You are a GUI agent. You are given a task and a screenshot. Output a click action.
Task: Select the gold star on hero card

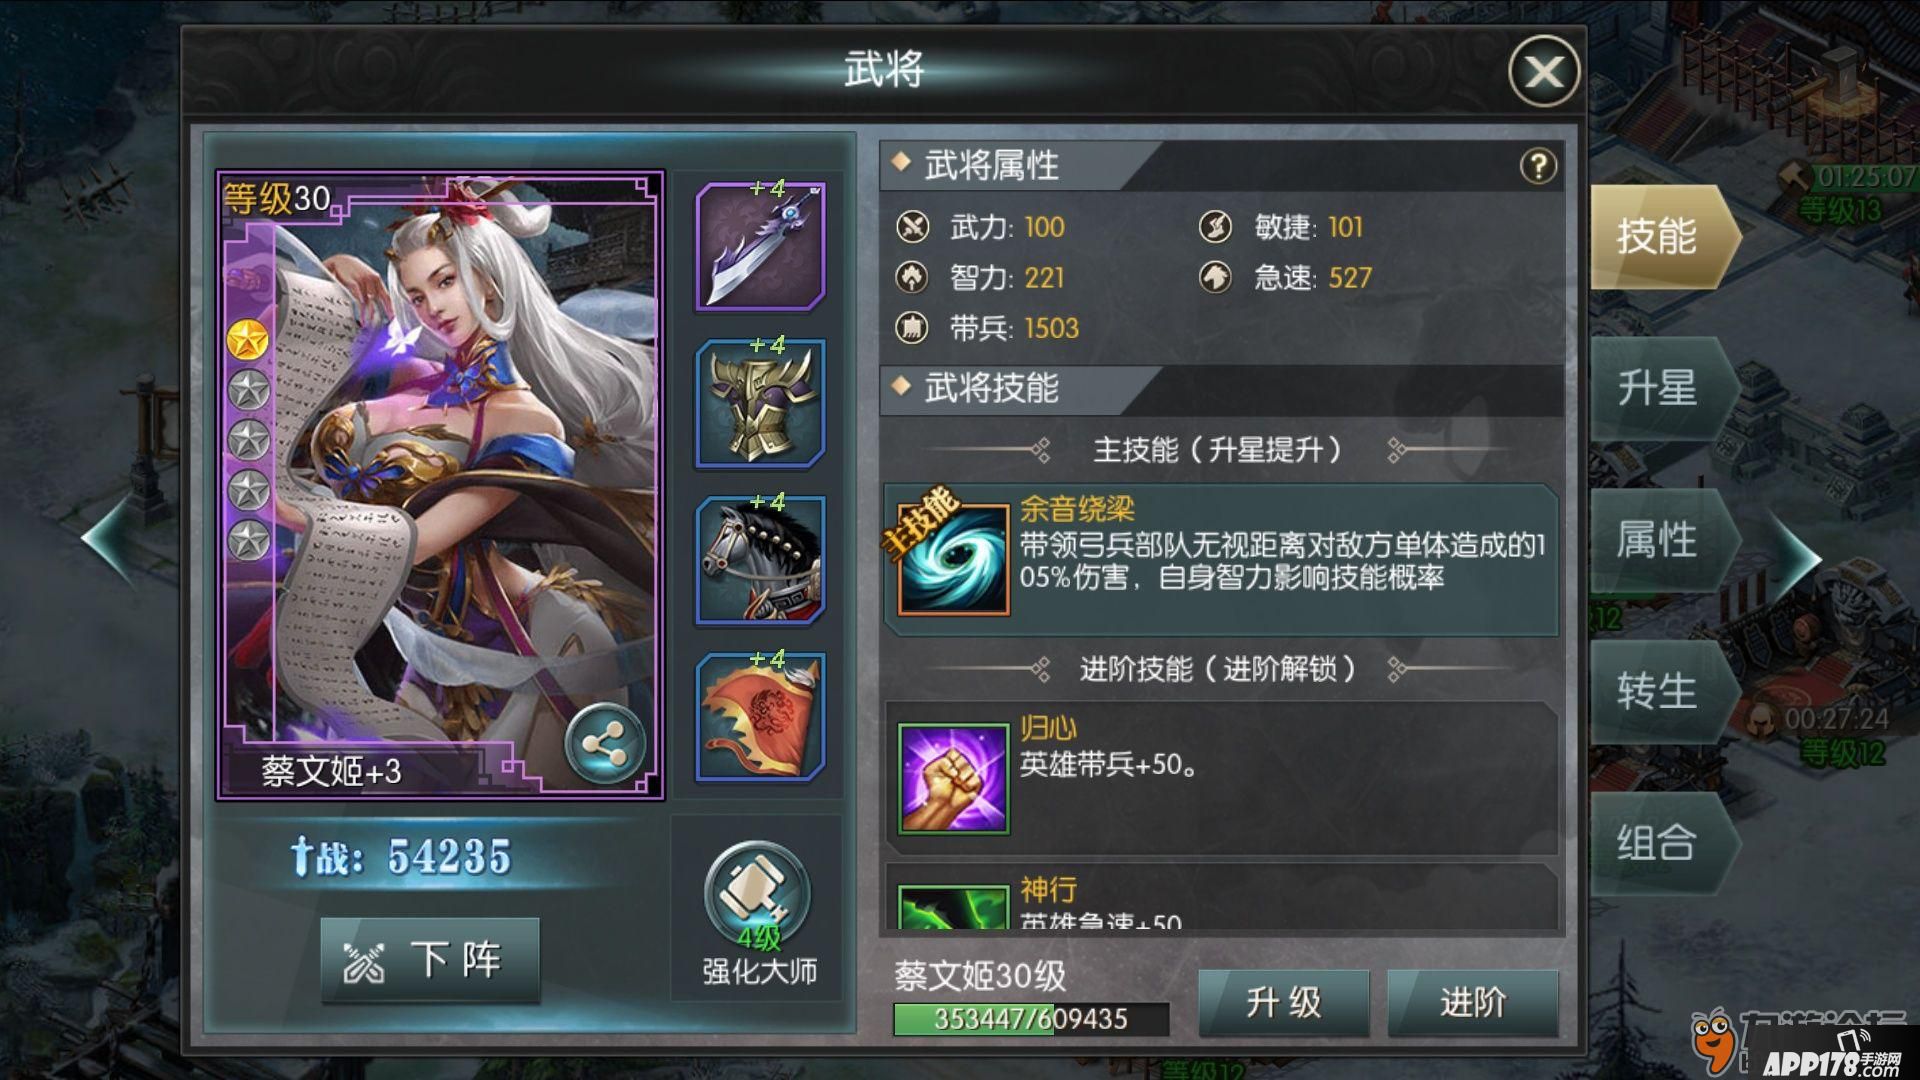click(x=248, y=340)
